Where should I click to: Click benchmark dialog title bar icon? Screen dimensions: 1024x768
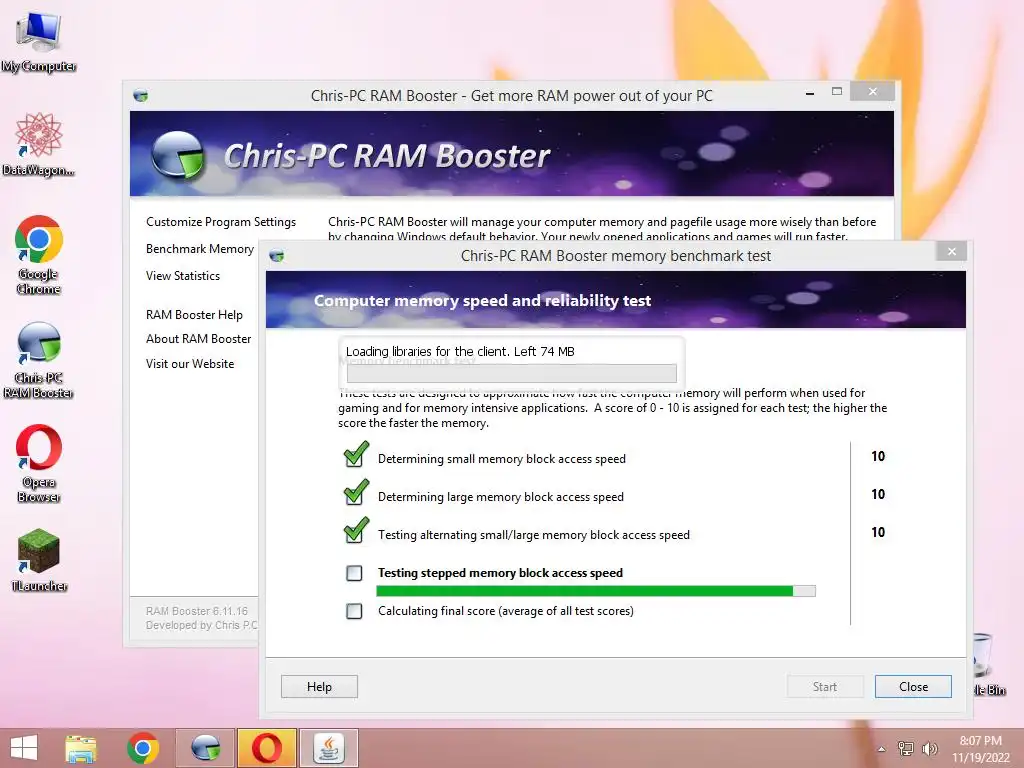pos(277,256)
